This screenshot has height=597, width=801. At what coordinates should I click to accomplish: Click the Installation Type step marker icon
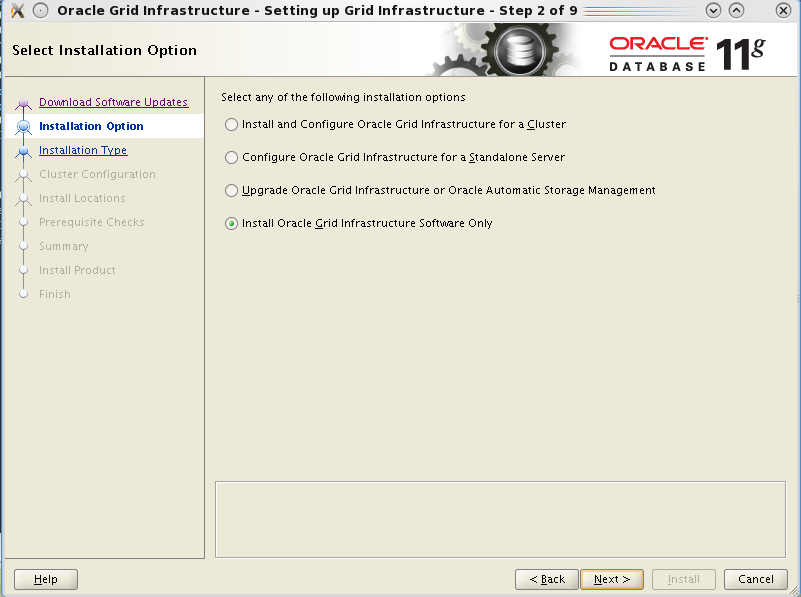23,151
